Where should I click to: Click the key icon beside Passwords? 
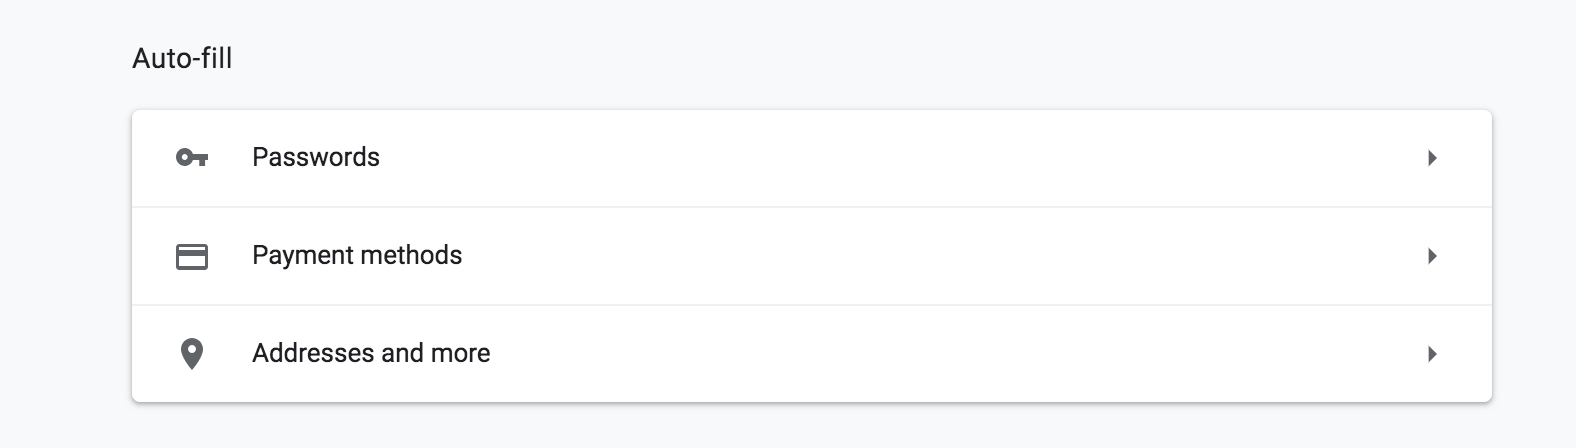(191, 158)
